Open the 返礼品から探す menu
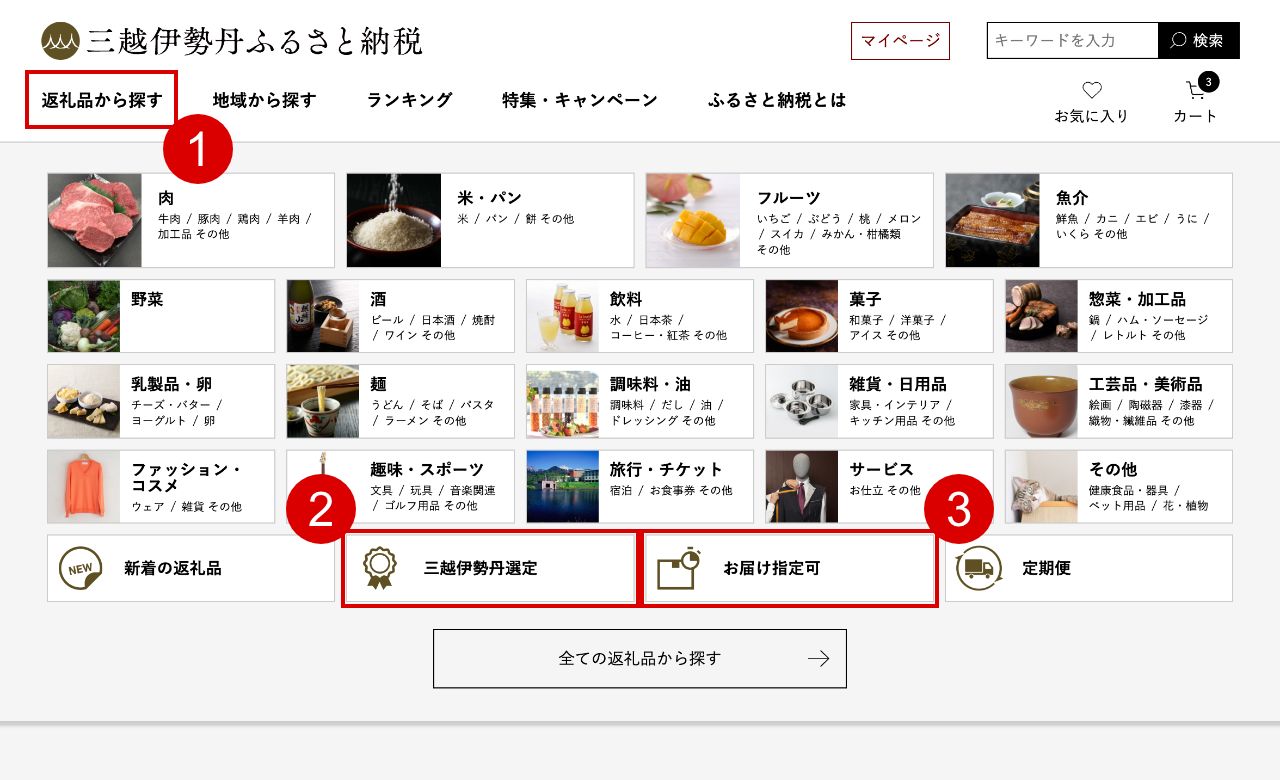The height and width of the screenshot is (780, 1280). coord(102,100)
